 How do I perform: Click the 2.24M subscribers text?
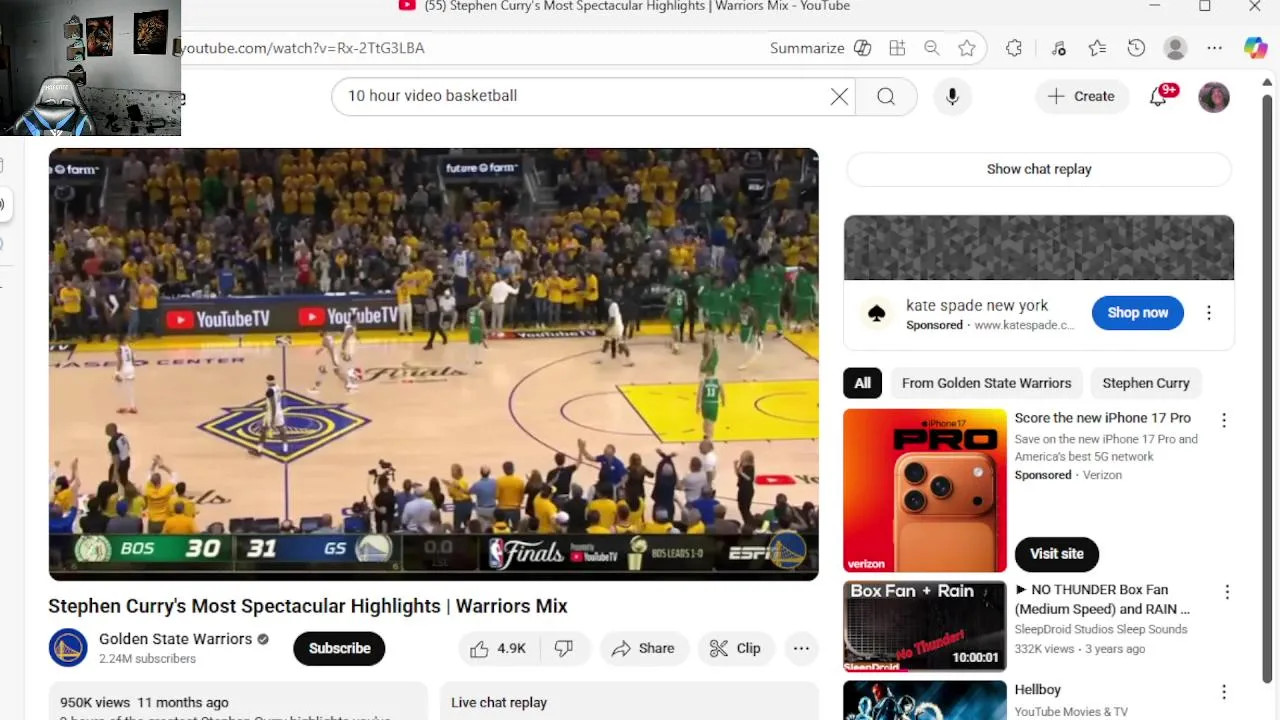click(x=147, y=659)
